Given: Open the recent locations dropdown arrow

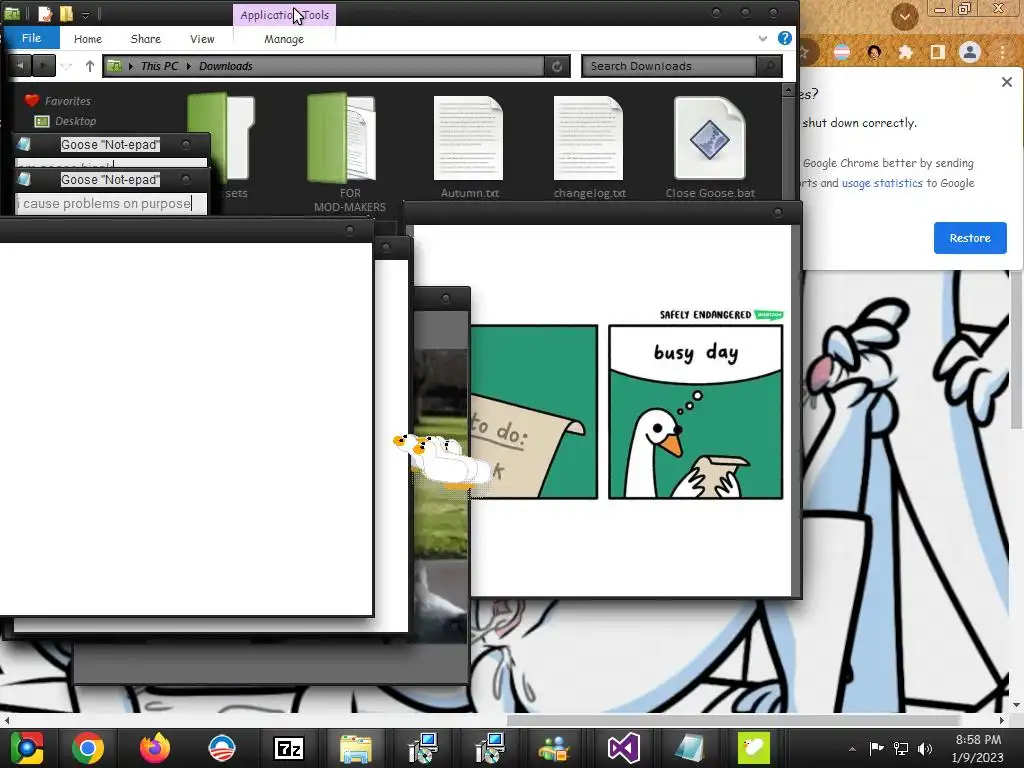Looking at the screenshot, I should [66, 67].
